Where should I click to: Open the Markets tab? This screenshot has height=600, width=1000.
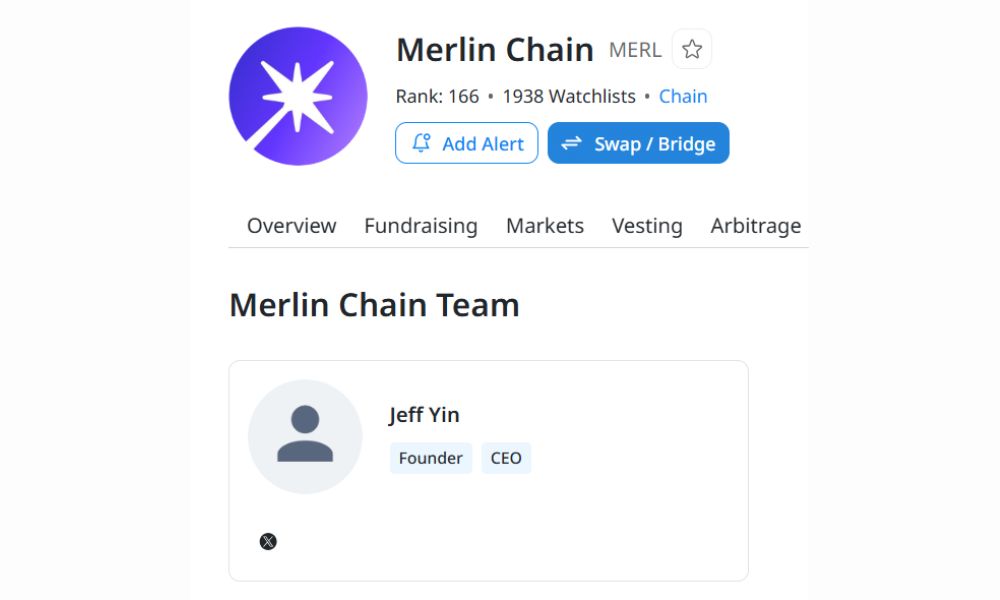tap(545, 226)
